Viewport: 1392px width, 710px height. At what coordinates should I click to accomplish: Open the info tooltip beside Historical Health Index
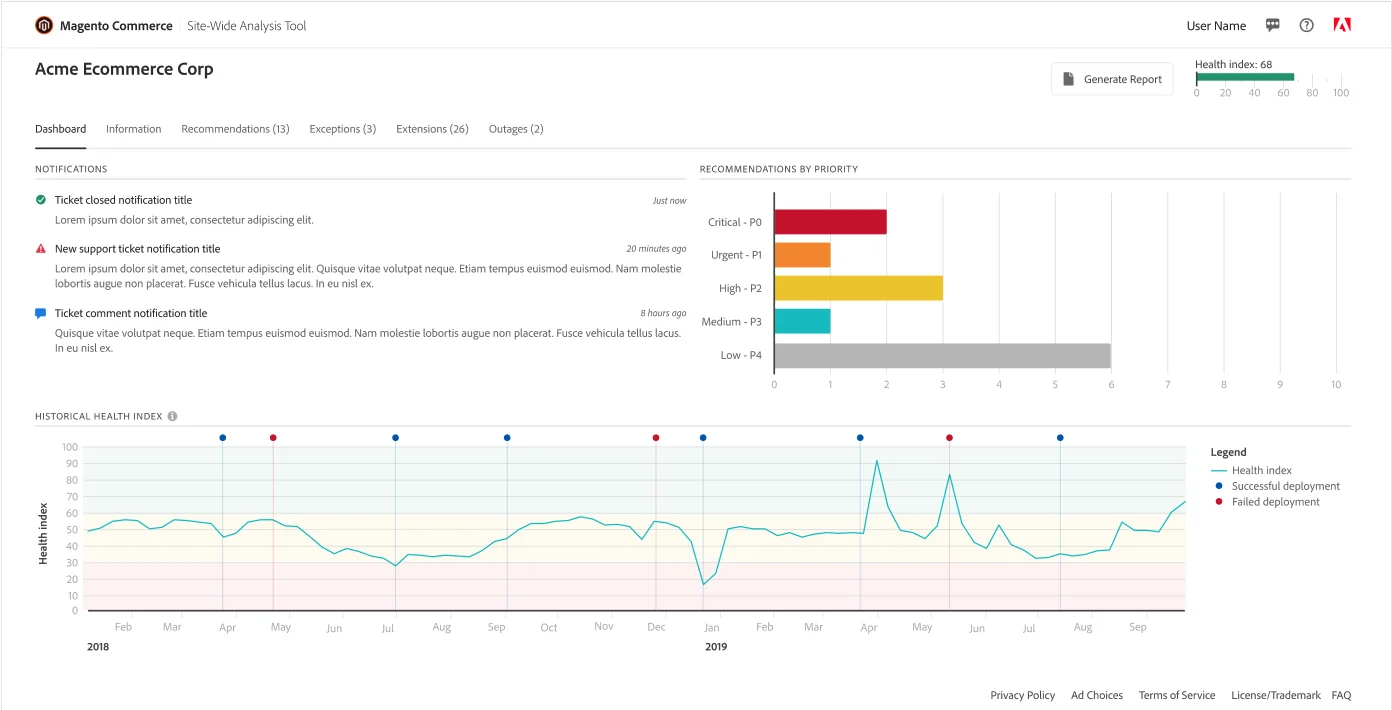(171, 416)
